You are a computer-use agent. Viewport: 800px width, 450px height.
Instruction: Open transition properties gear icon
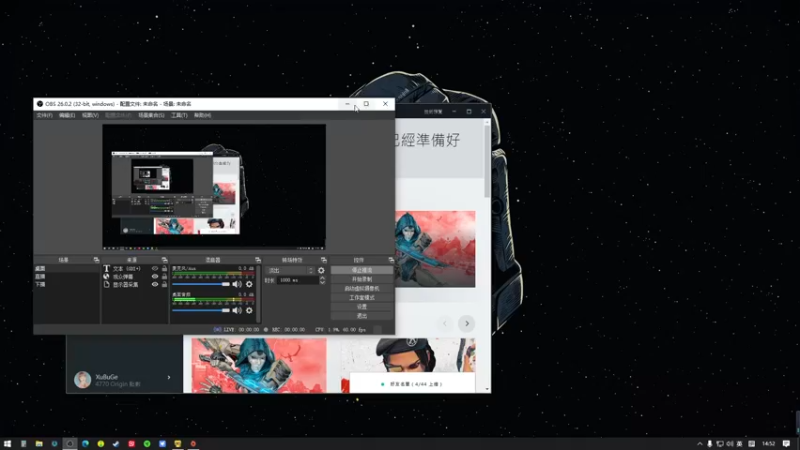point(321,270)
